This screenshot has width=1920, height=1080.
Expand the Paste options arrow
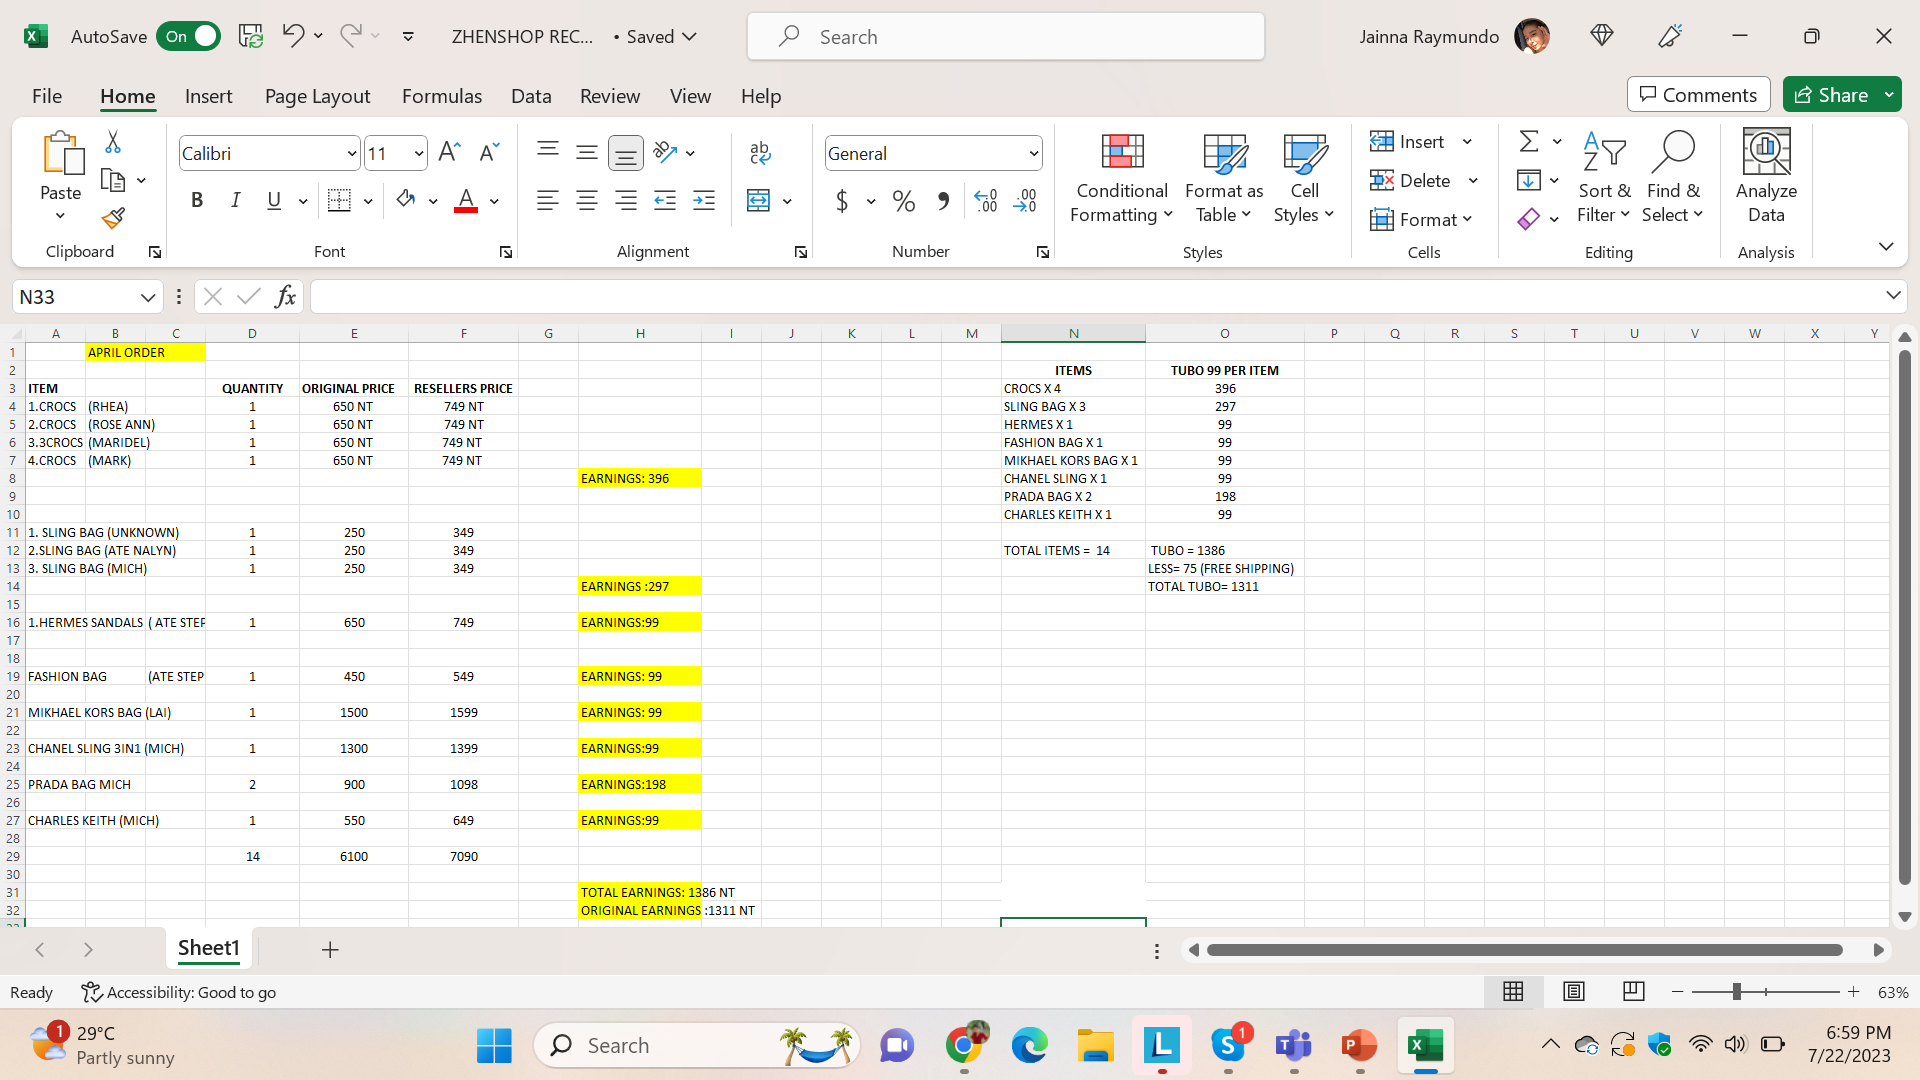point(60,216)
